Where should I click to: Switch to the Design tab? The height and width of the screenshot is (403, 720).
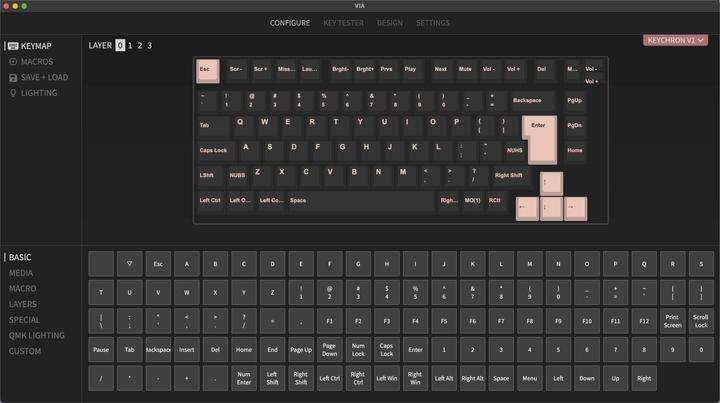(x=389, y=22)
